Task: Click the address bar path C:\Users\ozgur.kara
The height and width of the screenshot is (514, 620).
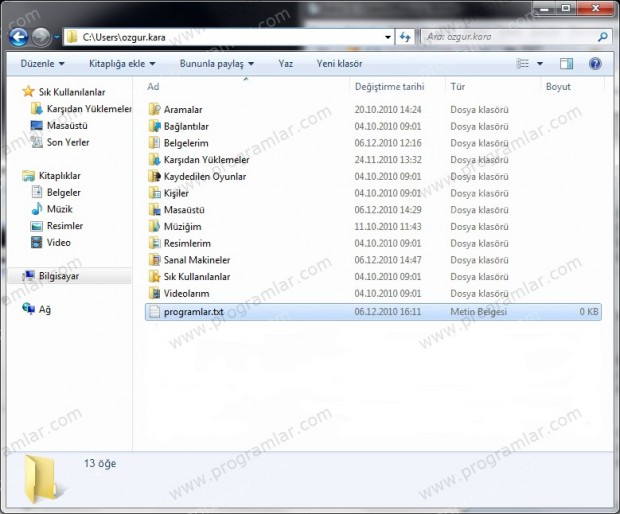Action: coord(124,38)
